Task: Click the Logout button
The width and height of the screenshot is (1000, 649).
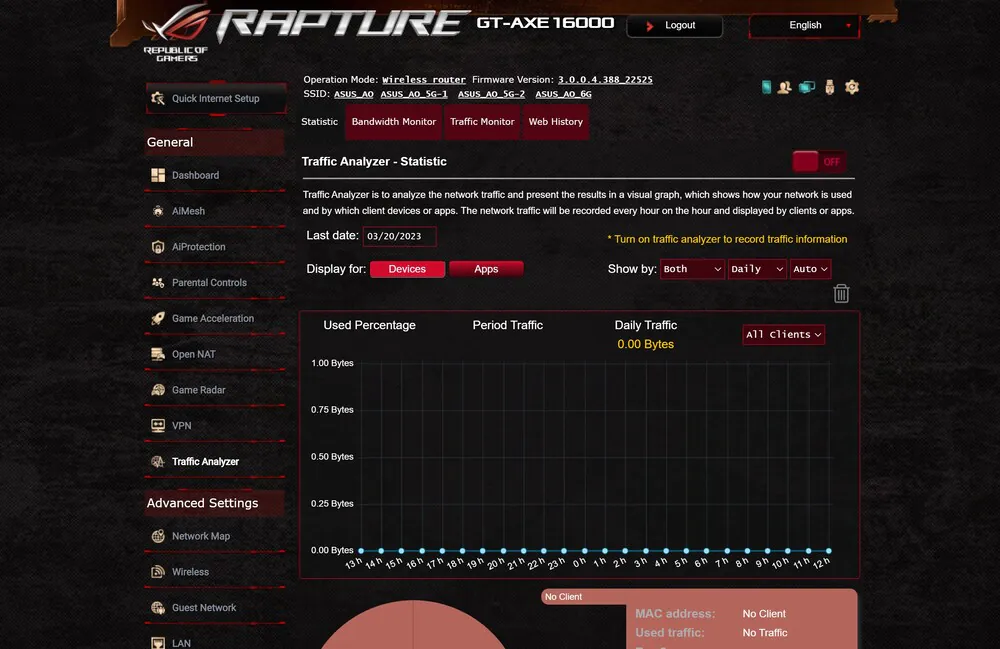Action: pos(675,26)
